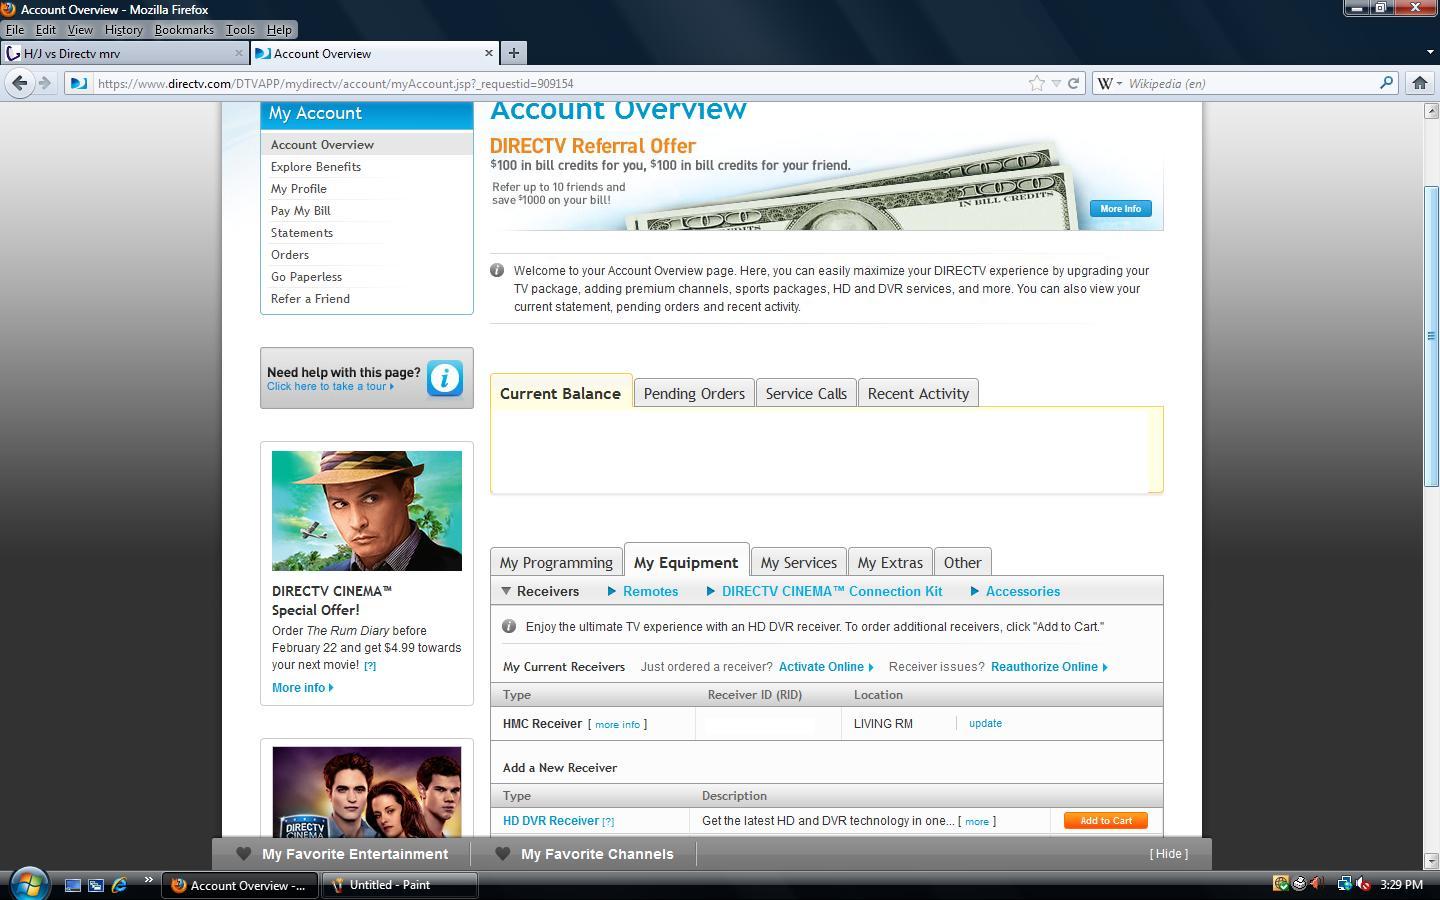
Task: Switch to the Other tab
Action: click(962, 562)
